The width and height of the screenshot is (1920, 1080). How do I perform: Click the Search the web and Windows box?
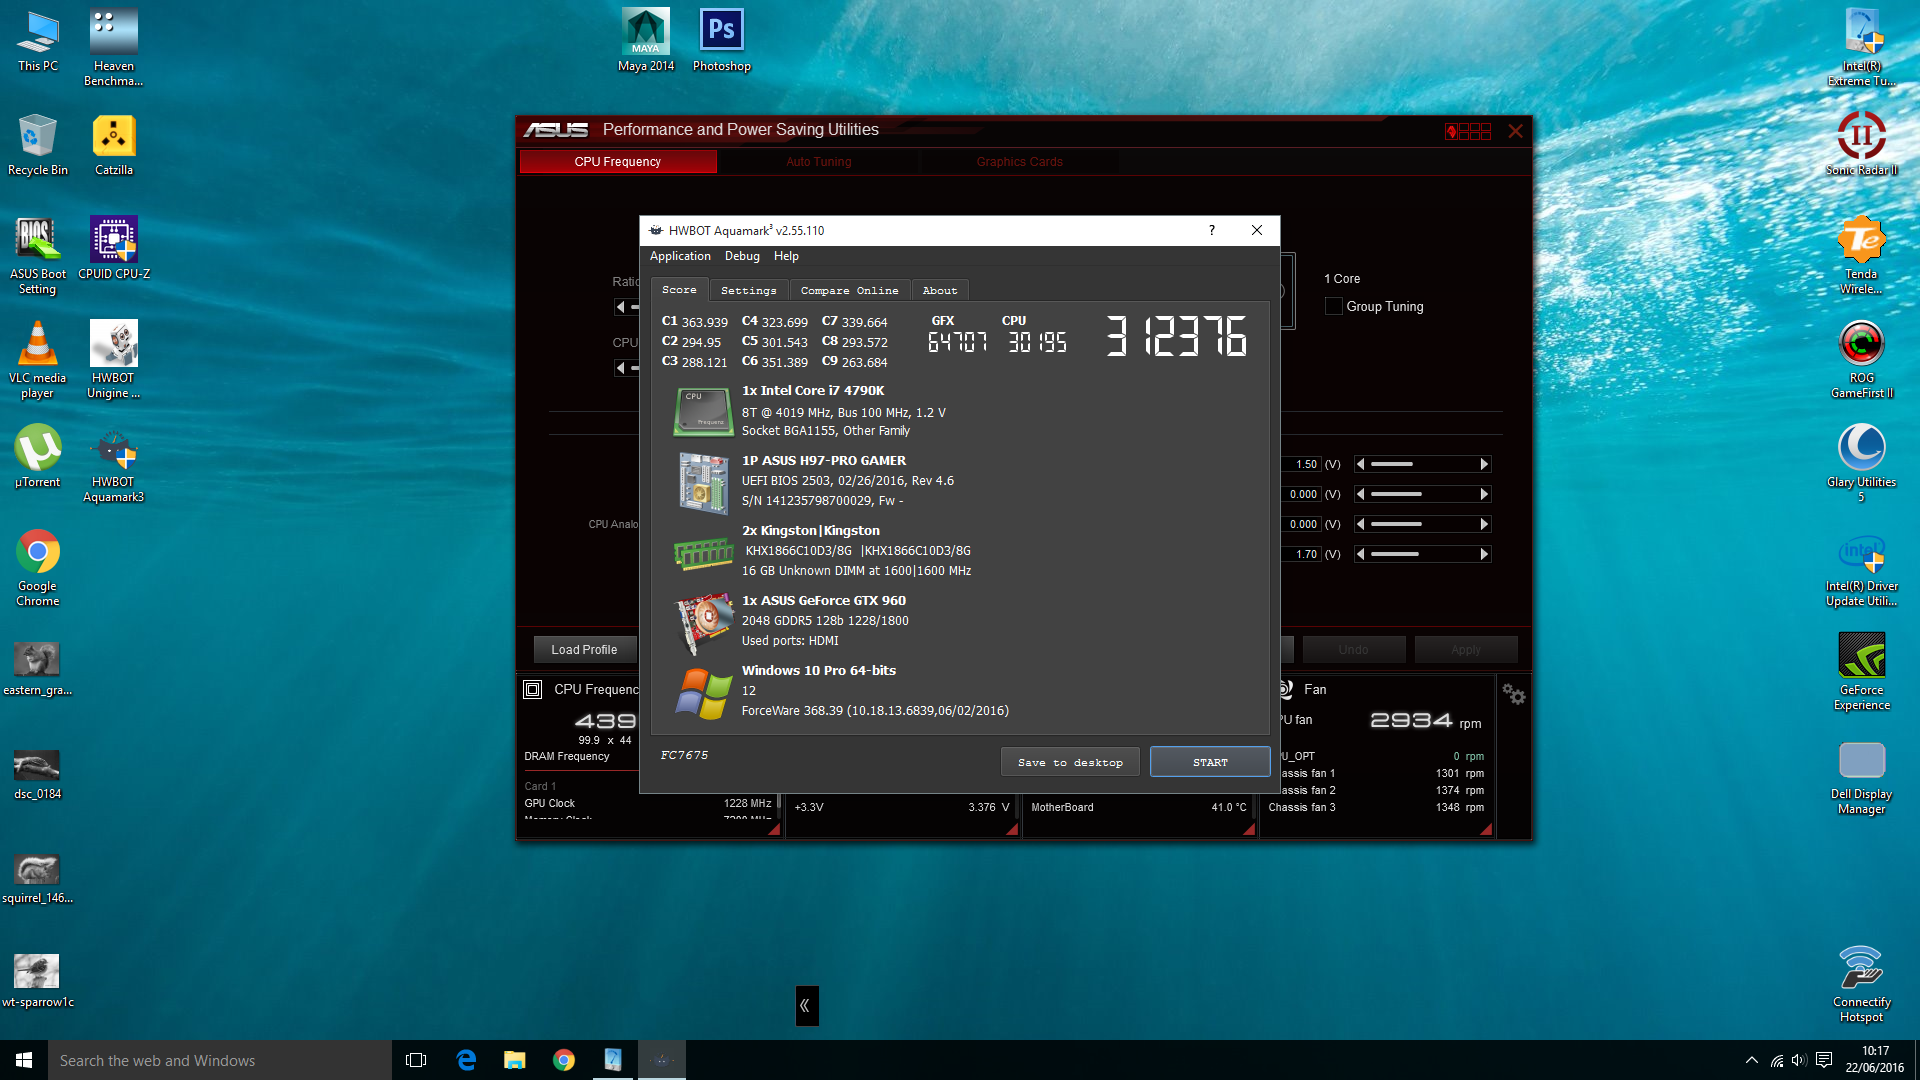[220, 1060]
